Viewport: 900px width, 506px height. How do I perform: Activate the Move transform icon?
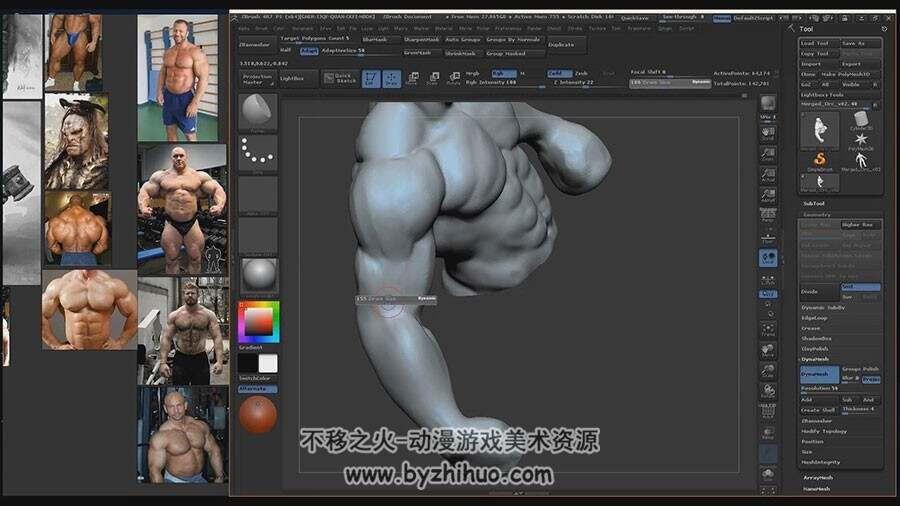pyautogui.click(x=412, y=79)
